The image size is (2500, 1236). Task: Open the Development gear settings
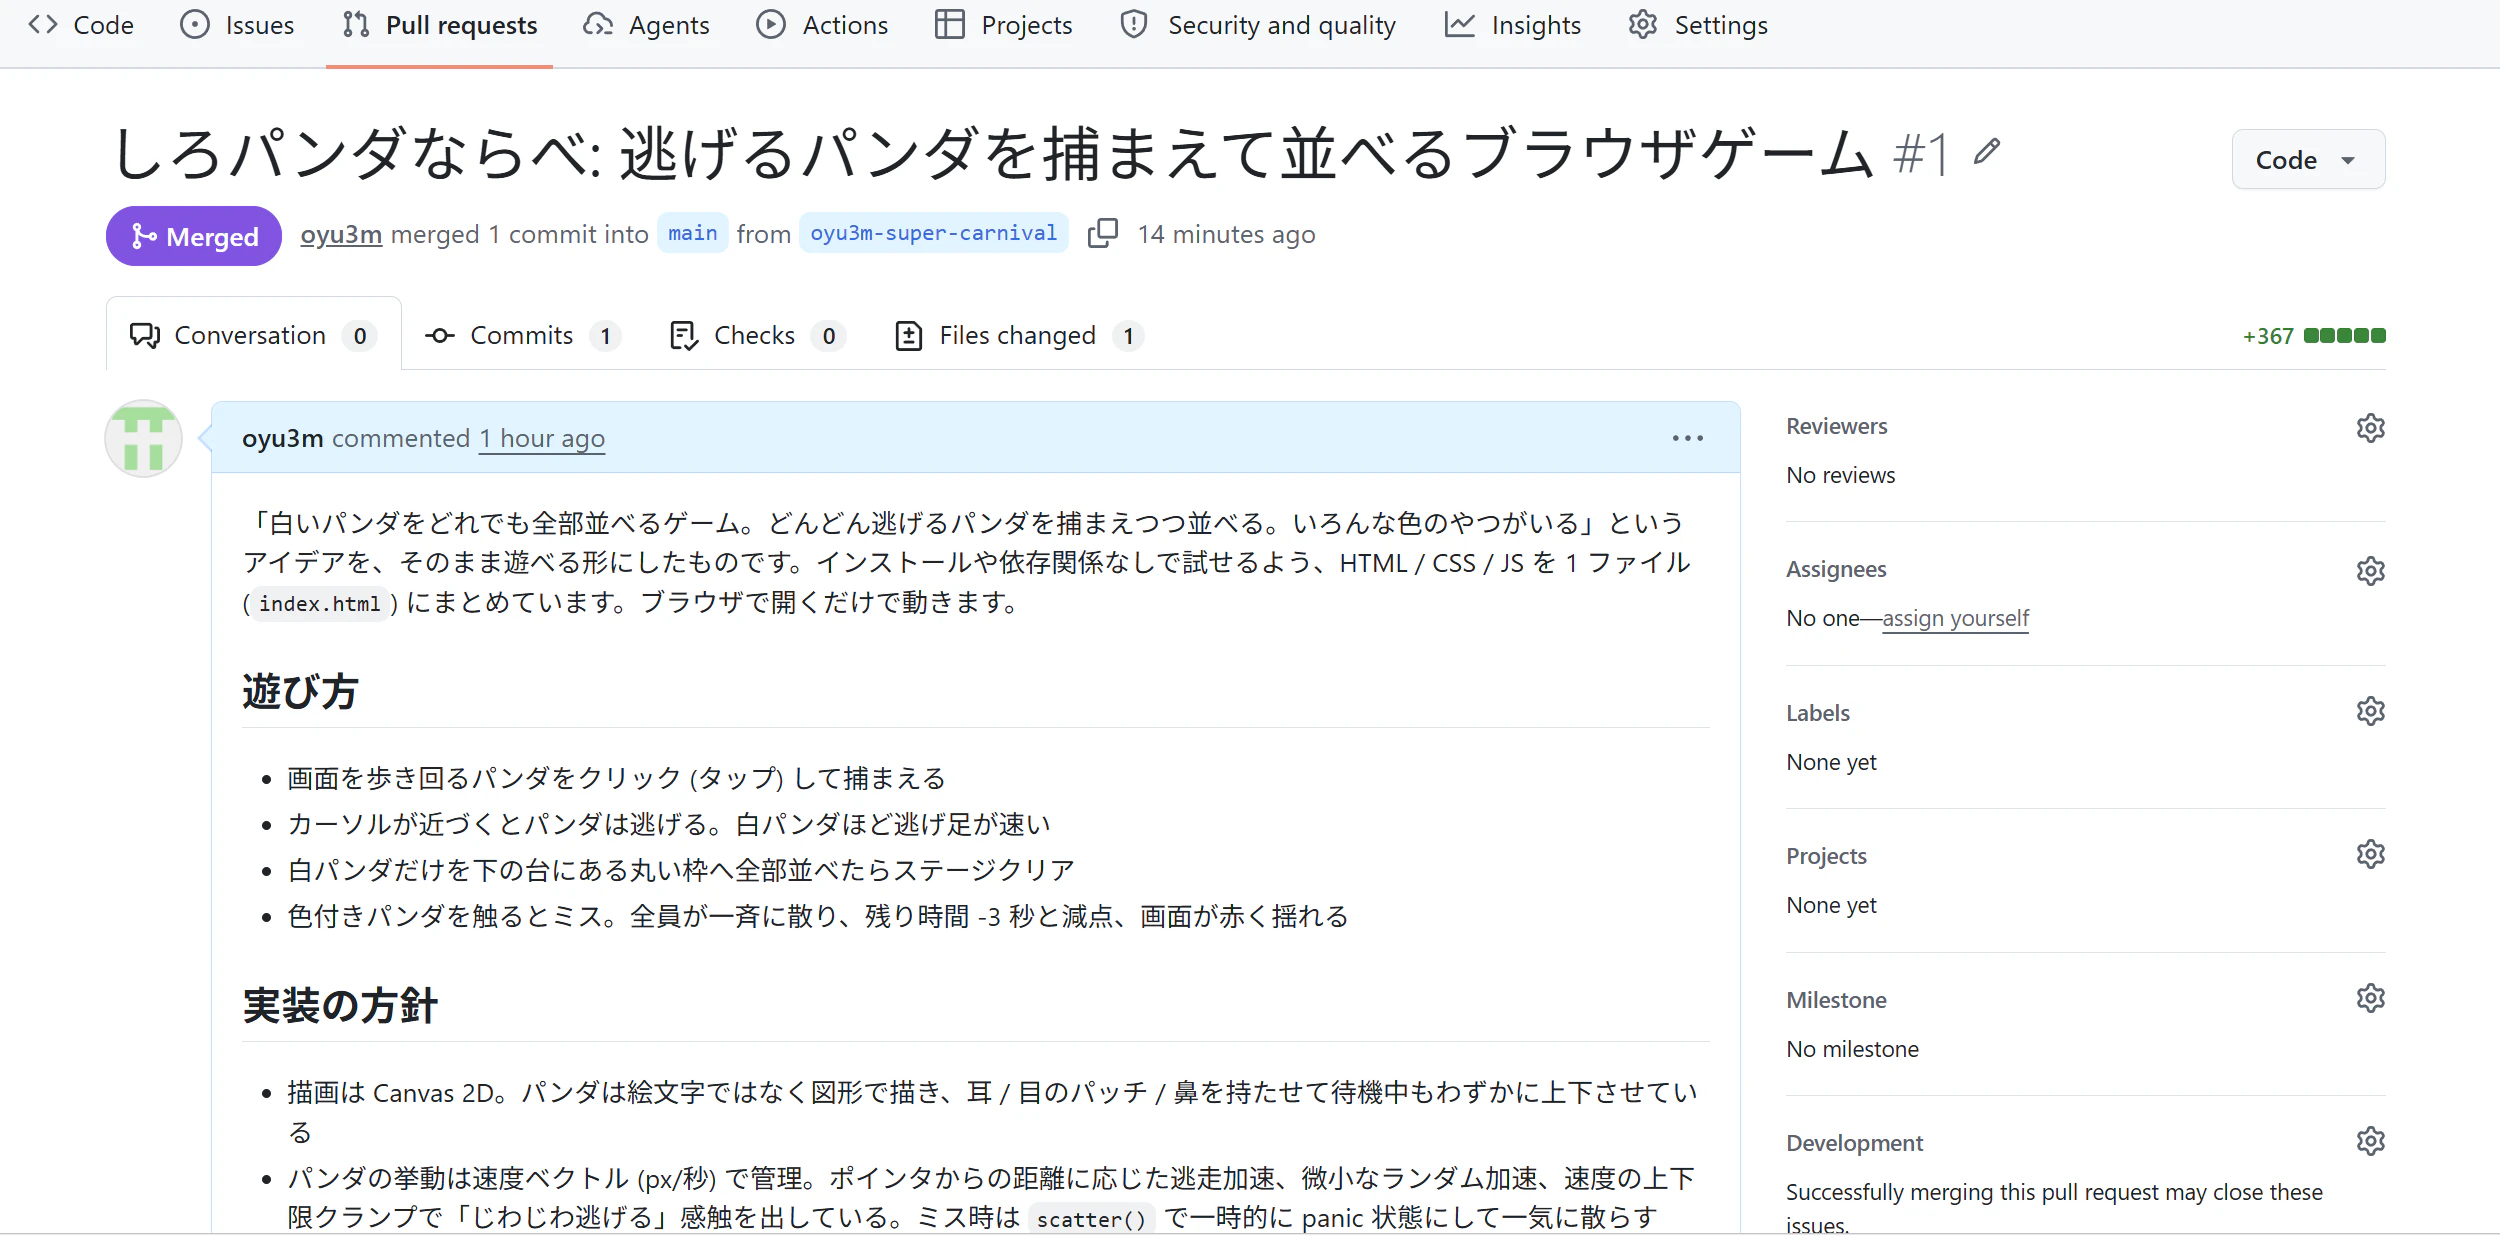point(2370,1141)
